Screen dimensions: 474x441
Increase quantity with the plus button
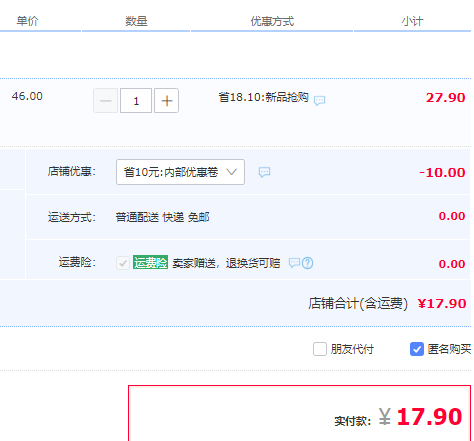point(166,101)
